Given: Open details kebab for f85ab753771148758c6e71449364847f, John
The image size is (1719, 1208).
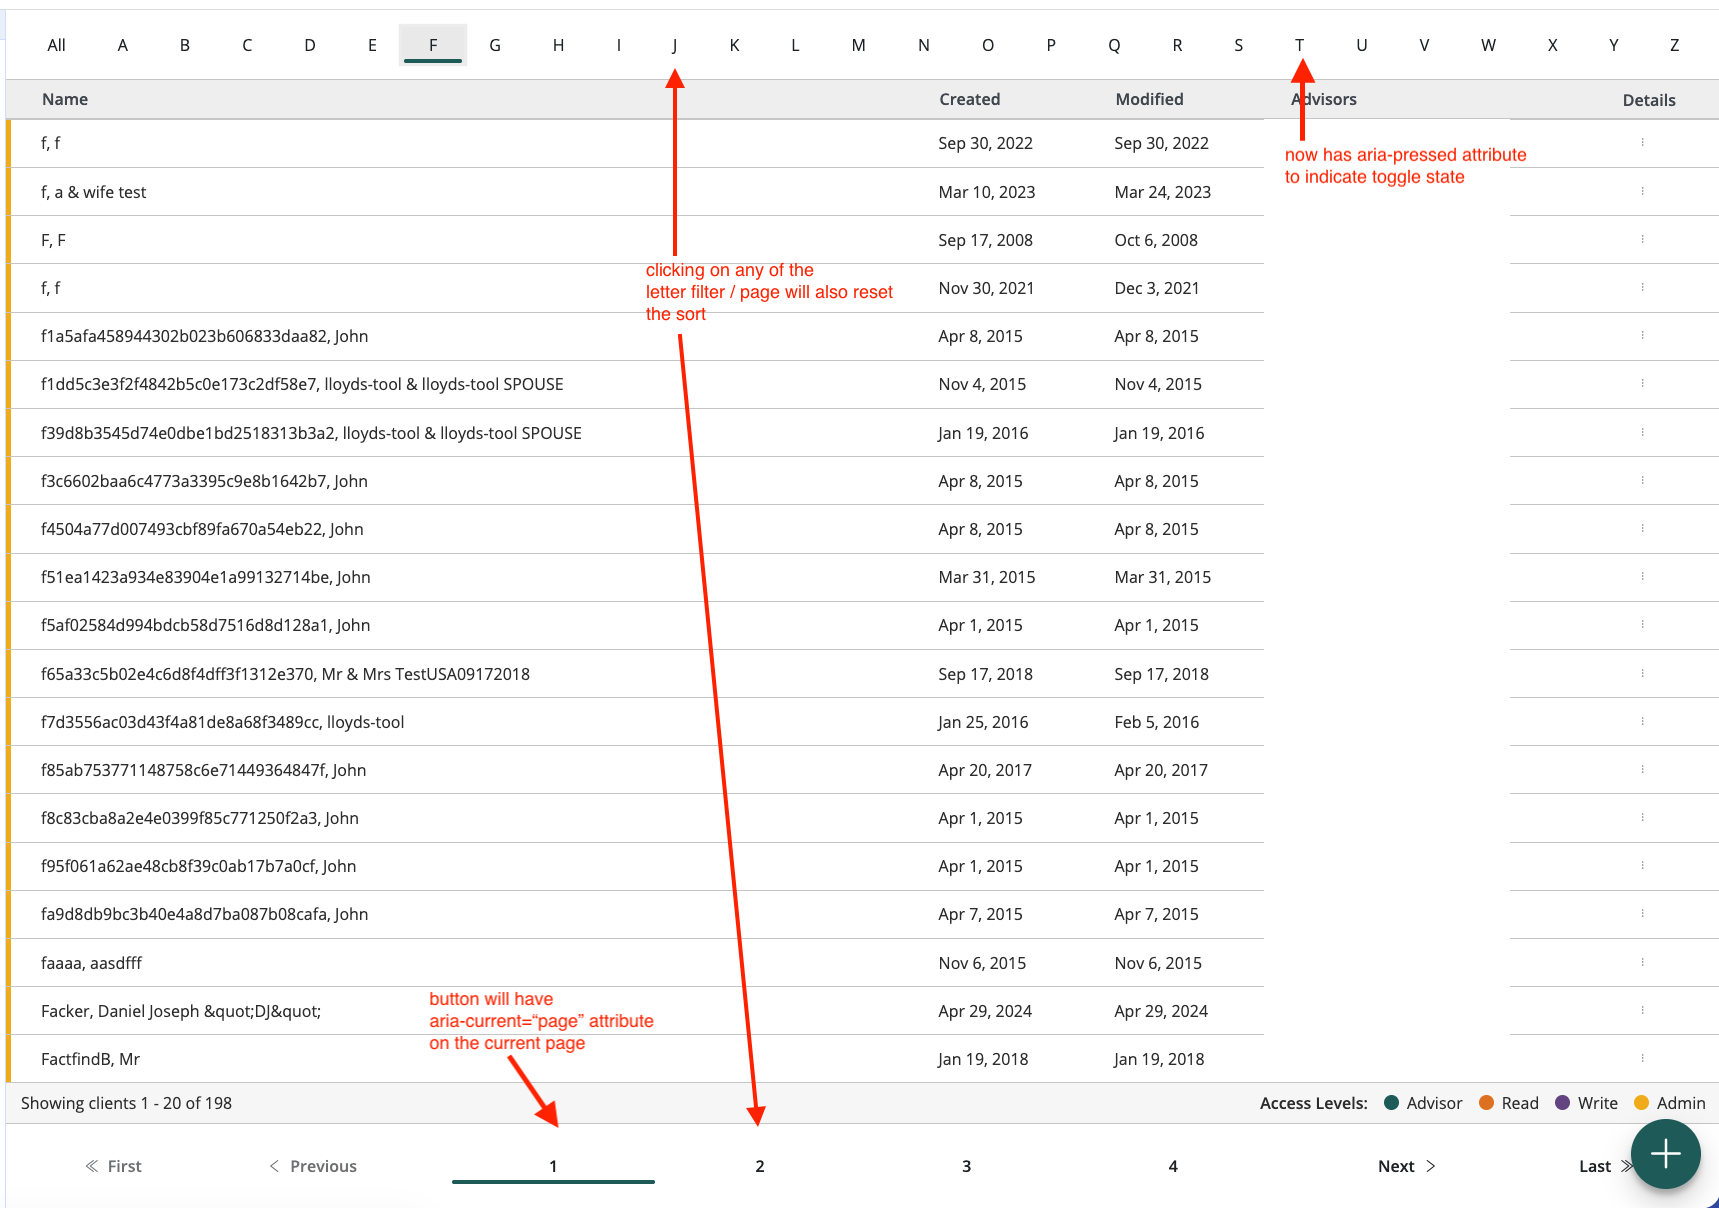Looking at the screenshot, I should pyautogui.click(x=1642, y=769).
